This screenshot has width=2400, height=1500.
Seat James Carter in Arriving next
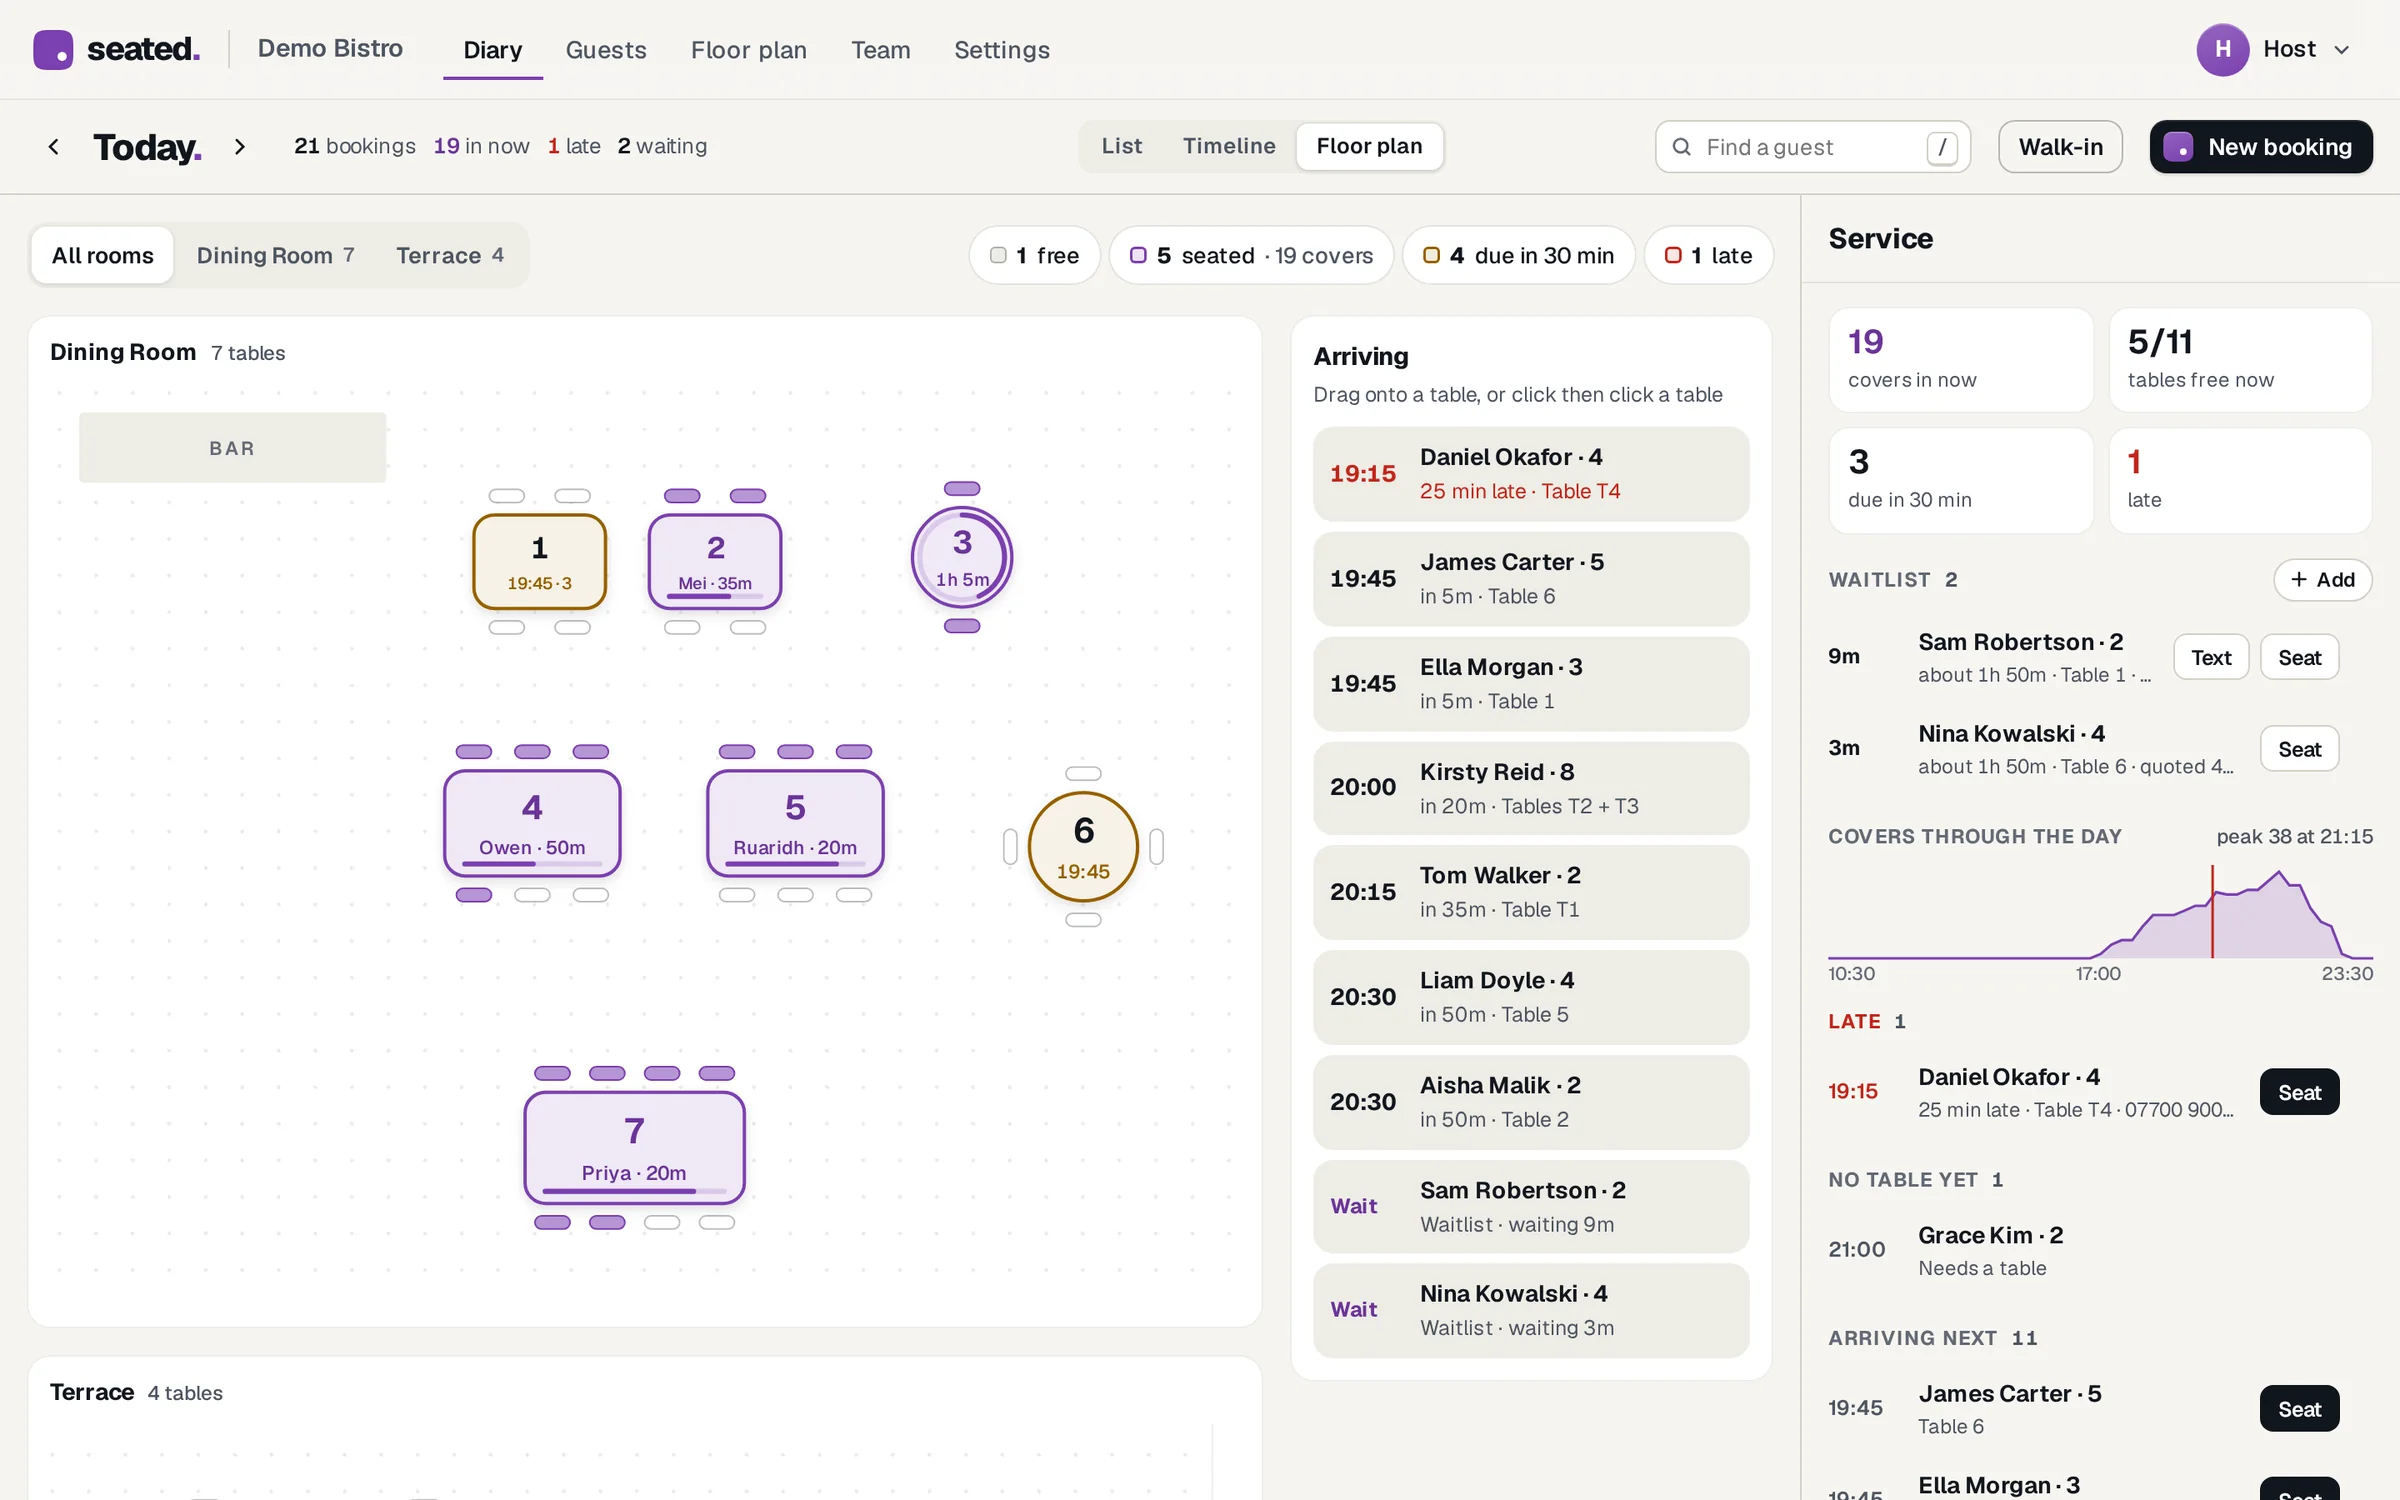click(x=2299, y=1409)
